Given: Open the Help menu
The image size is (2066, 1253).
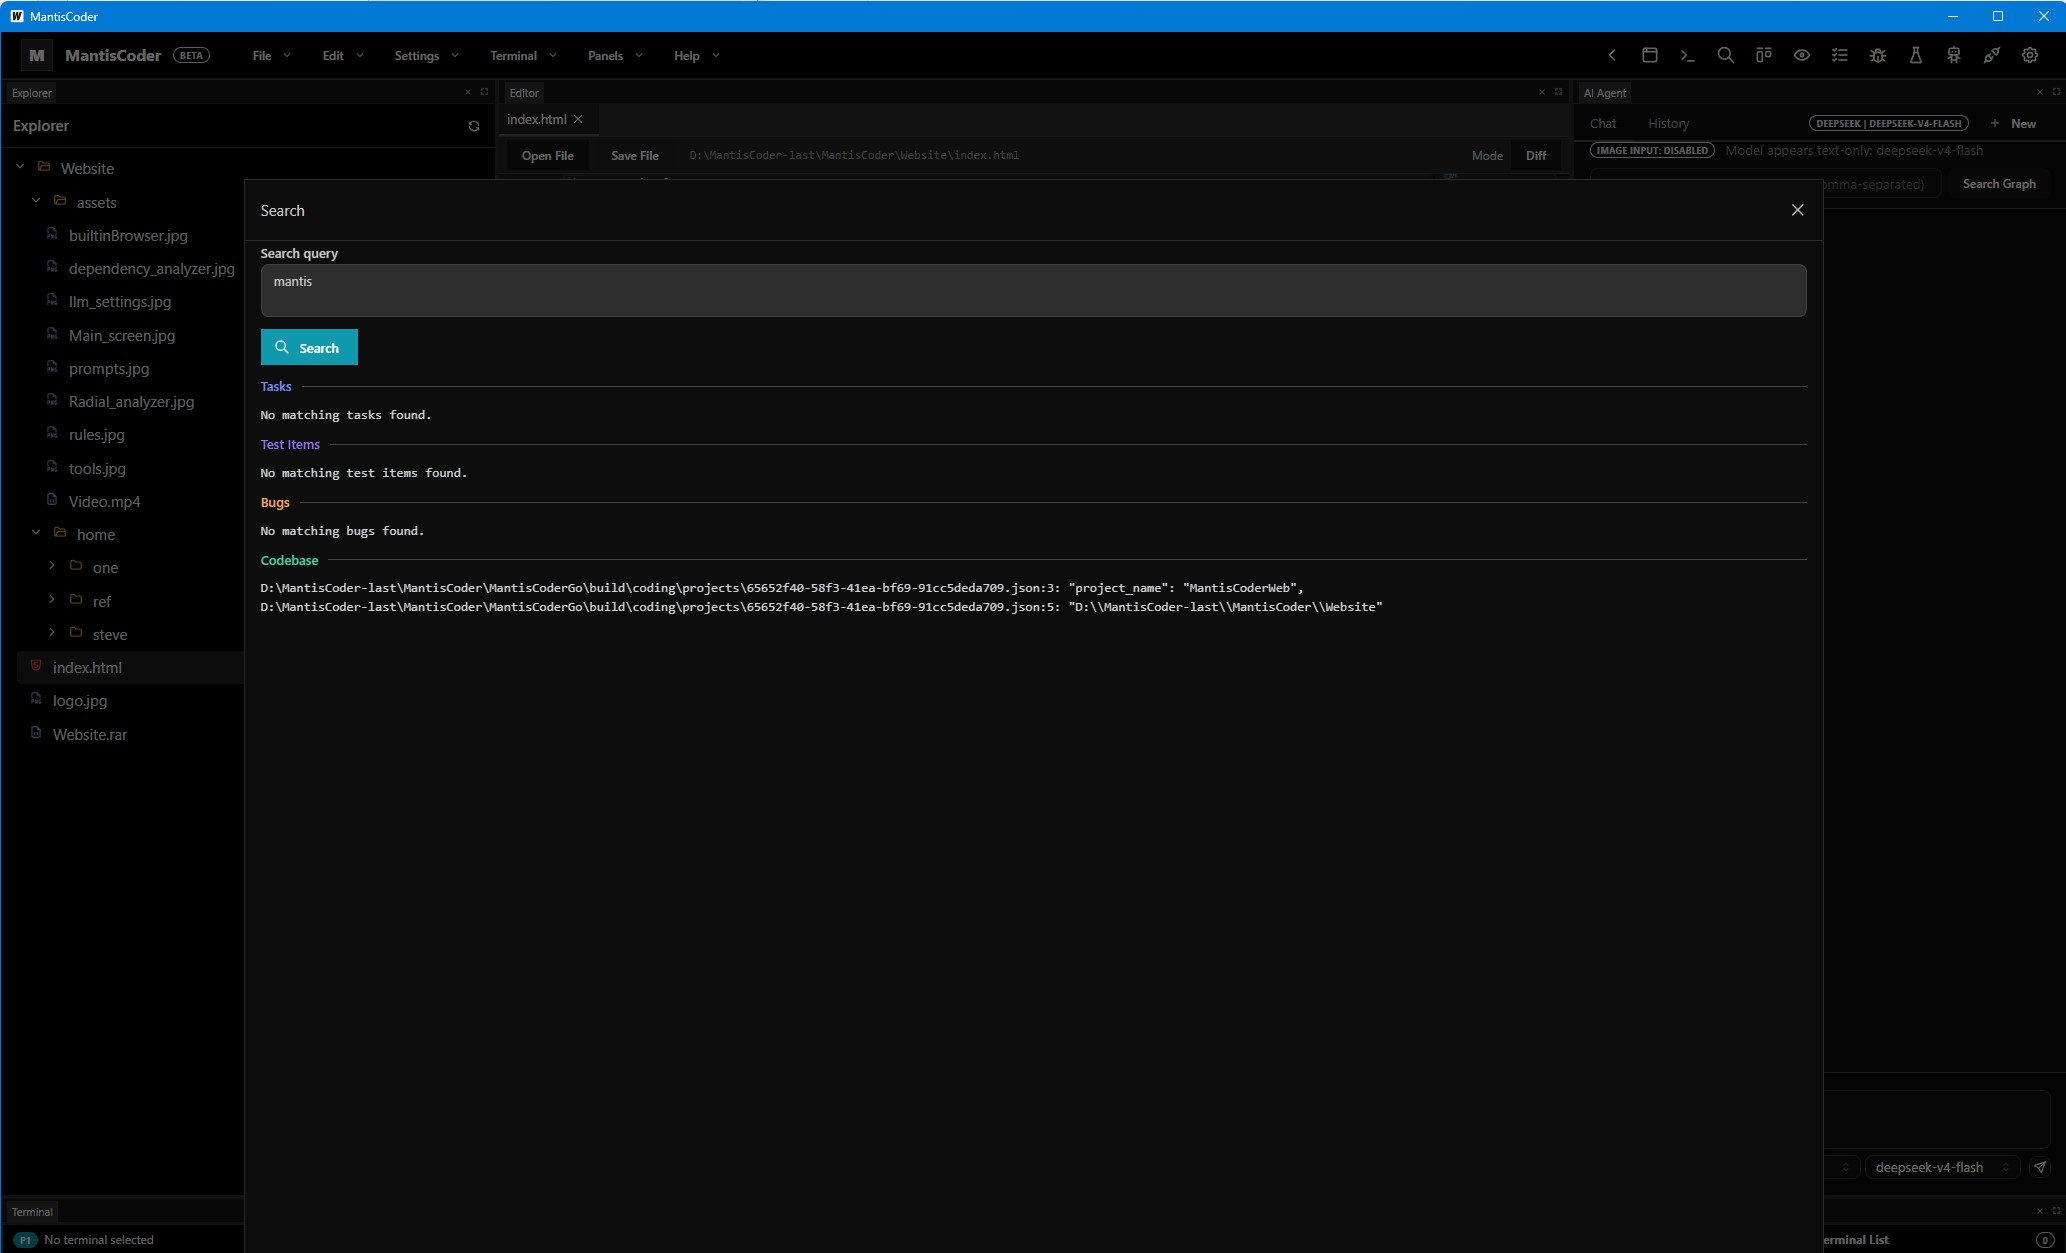Looking at the screenshot, I should 696,56.
